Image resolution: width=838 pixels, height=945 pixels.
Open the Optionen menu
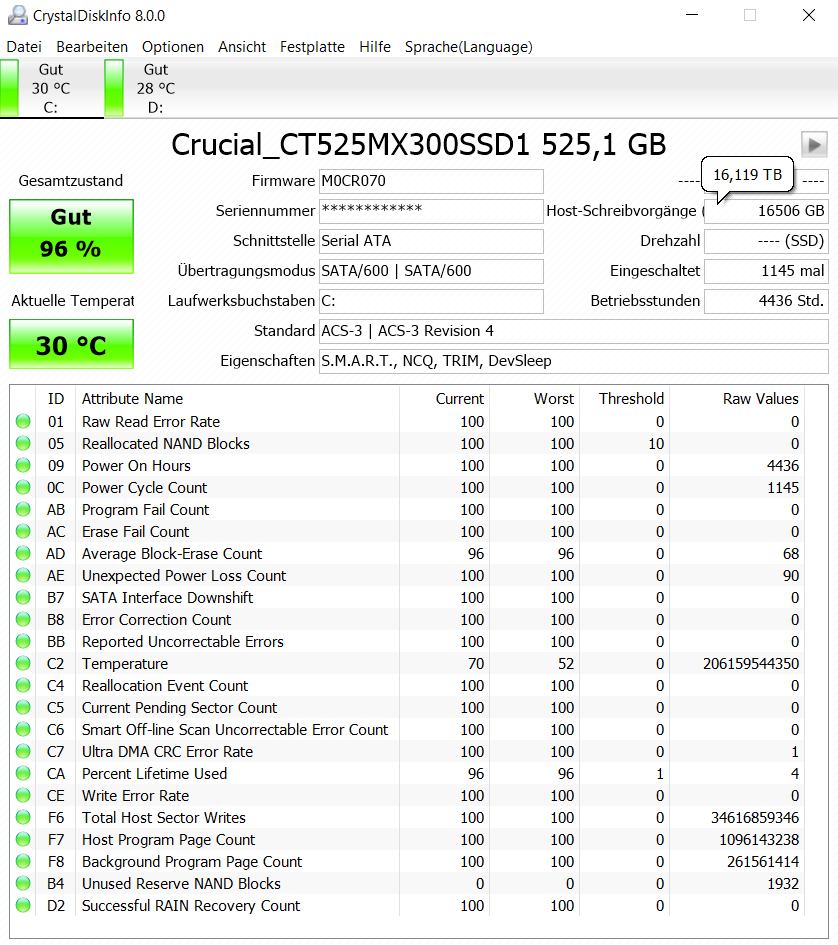point(172,47)
